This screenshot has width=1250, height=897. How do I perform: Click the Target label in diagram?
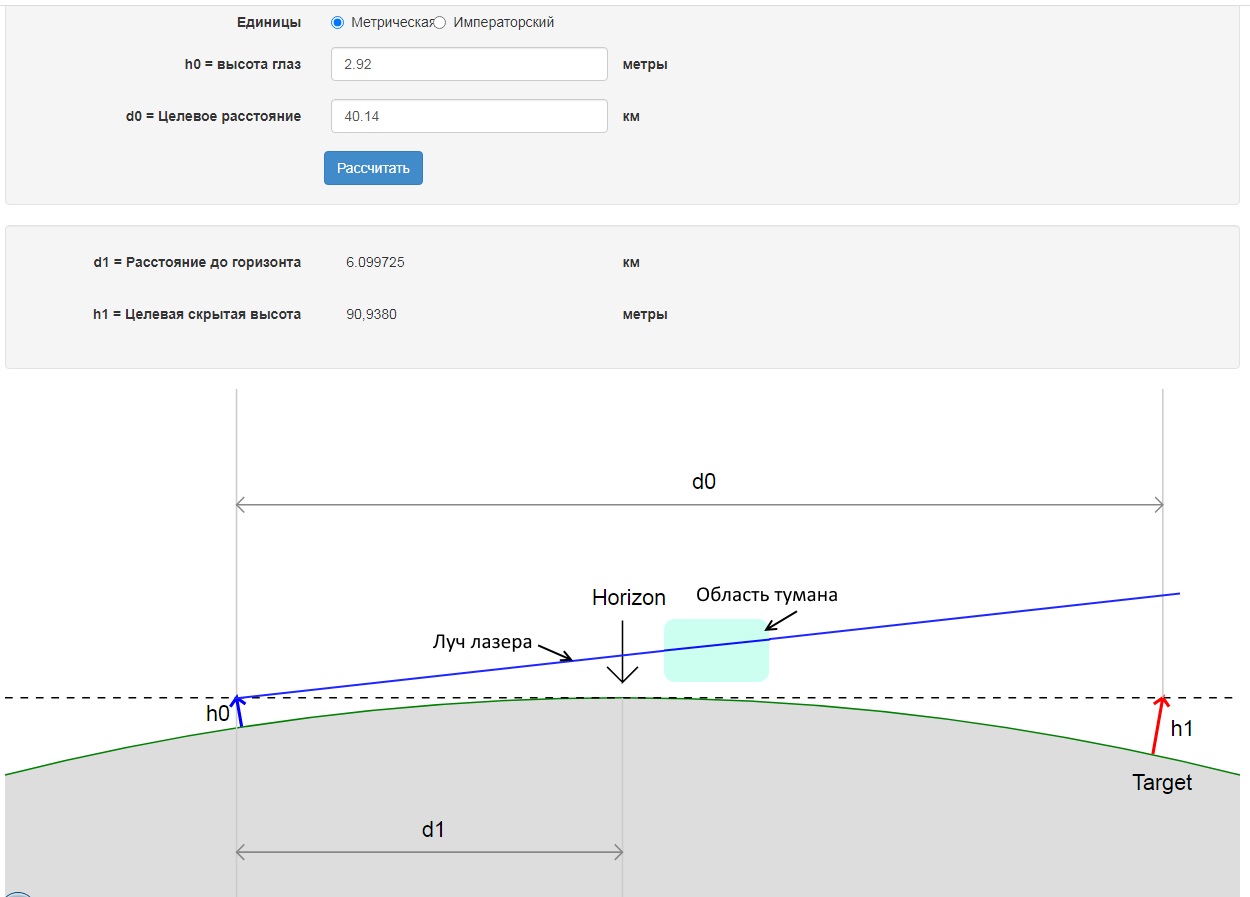pyautogui.click(x=1162, y=783)
